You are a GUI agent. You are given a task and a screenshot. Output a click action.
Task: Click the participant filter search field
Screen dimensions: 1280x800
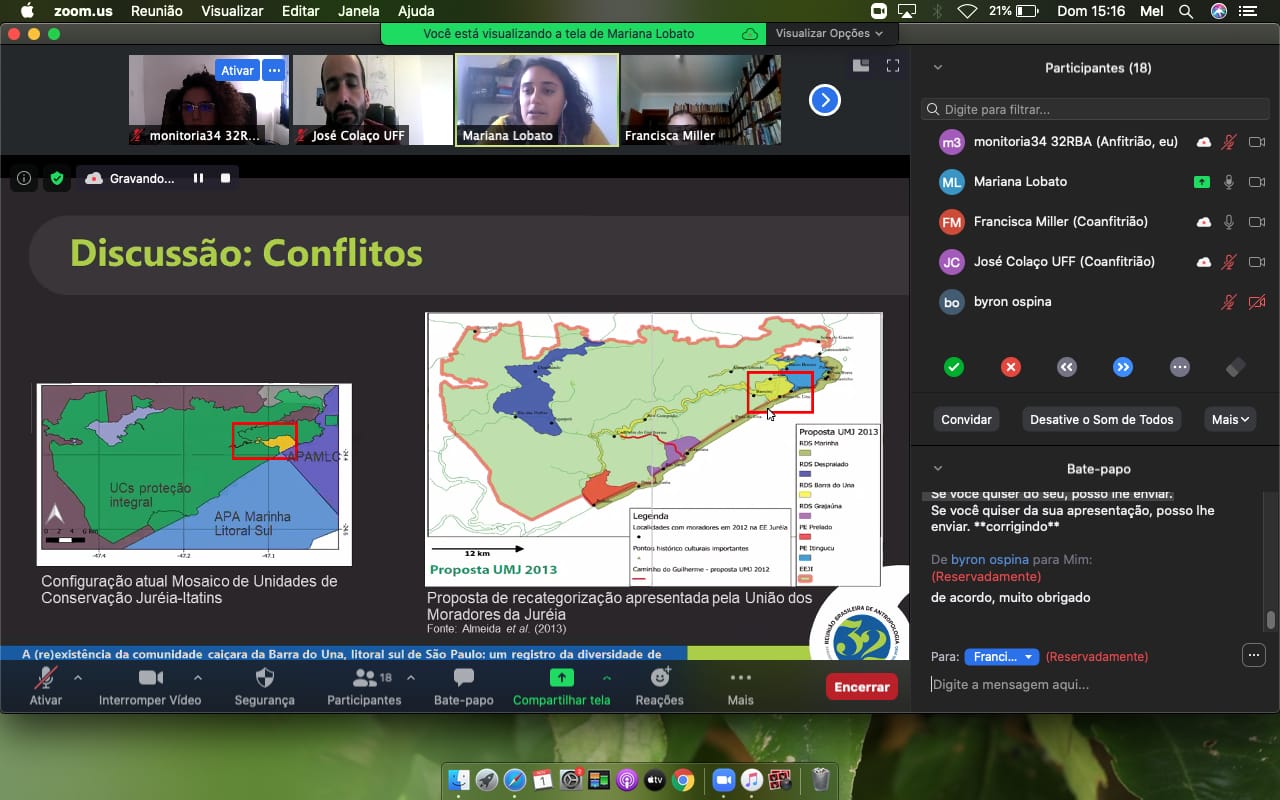click(1095, 109)
